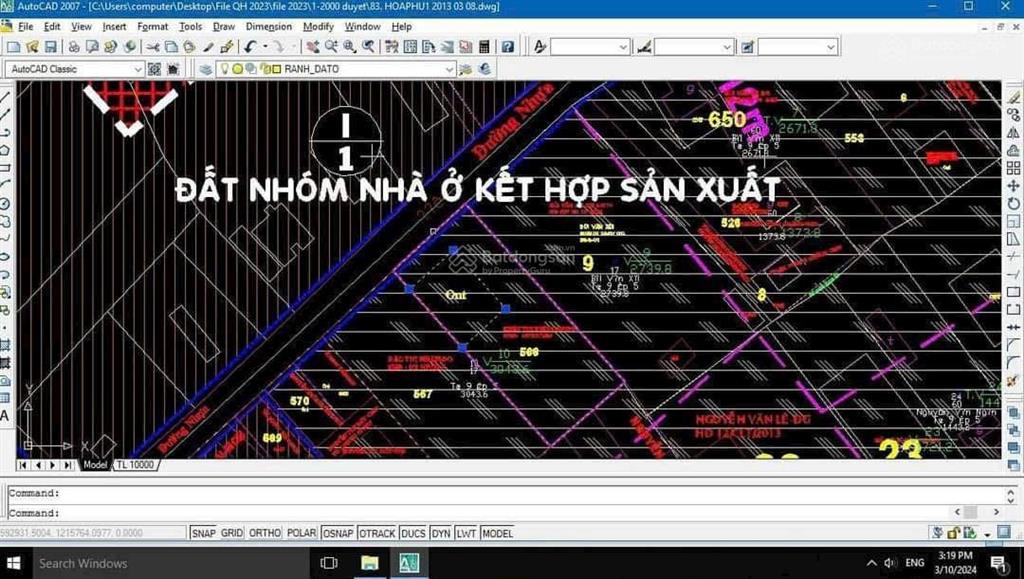
Task: Undo the last action with the arrow icon
Action: coord(251,47)
